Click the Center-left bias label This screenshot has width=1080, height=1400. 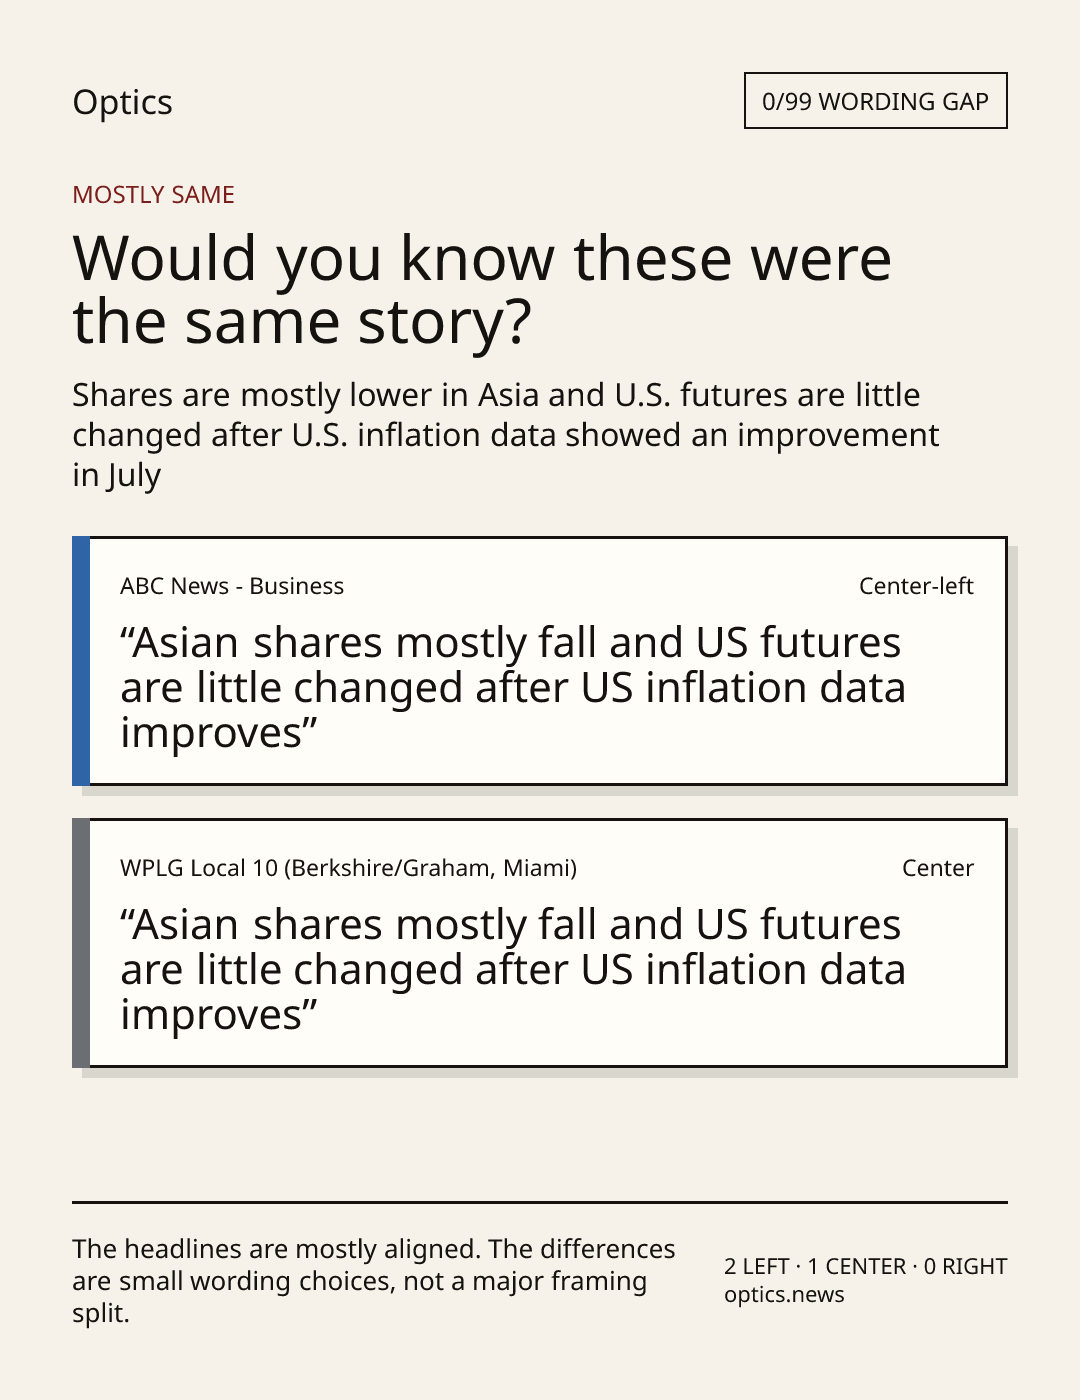pos(916,586)
